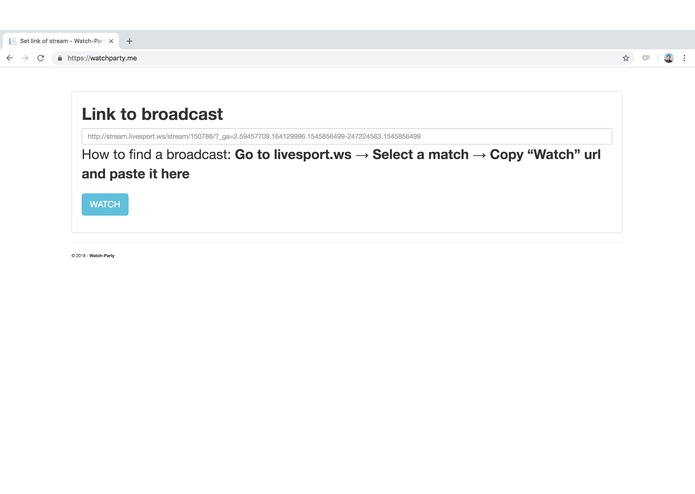
Task: Click the tab favicon icon
Action: 12,41
